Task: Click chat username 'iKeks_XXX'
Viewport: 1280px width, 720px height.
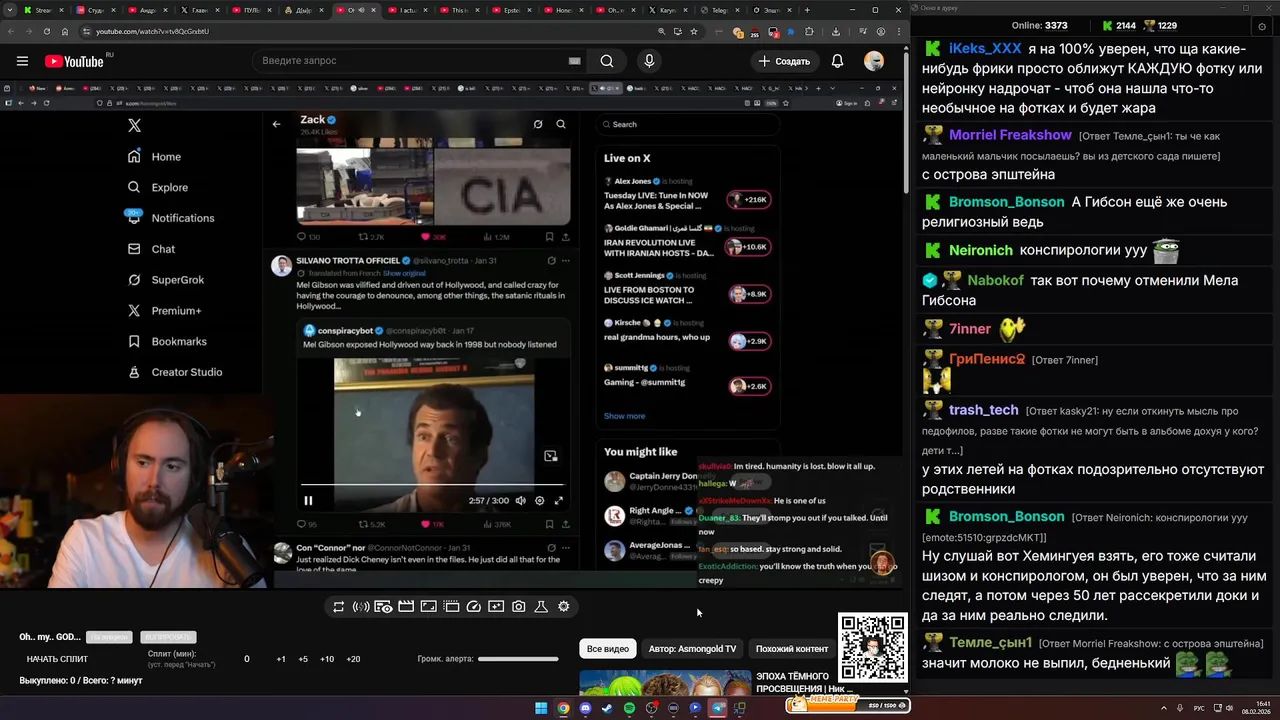Action: click(985, 49)
